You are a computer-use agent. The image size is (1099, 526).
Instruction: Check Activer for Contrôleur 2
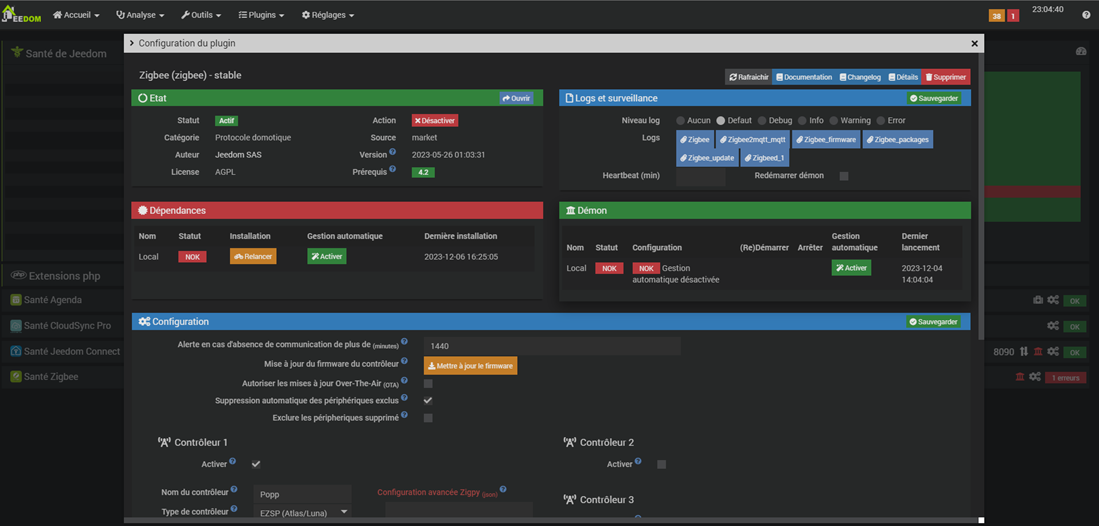click(x=662, y=464)
